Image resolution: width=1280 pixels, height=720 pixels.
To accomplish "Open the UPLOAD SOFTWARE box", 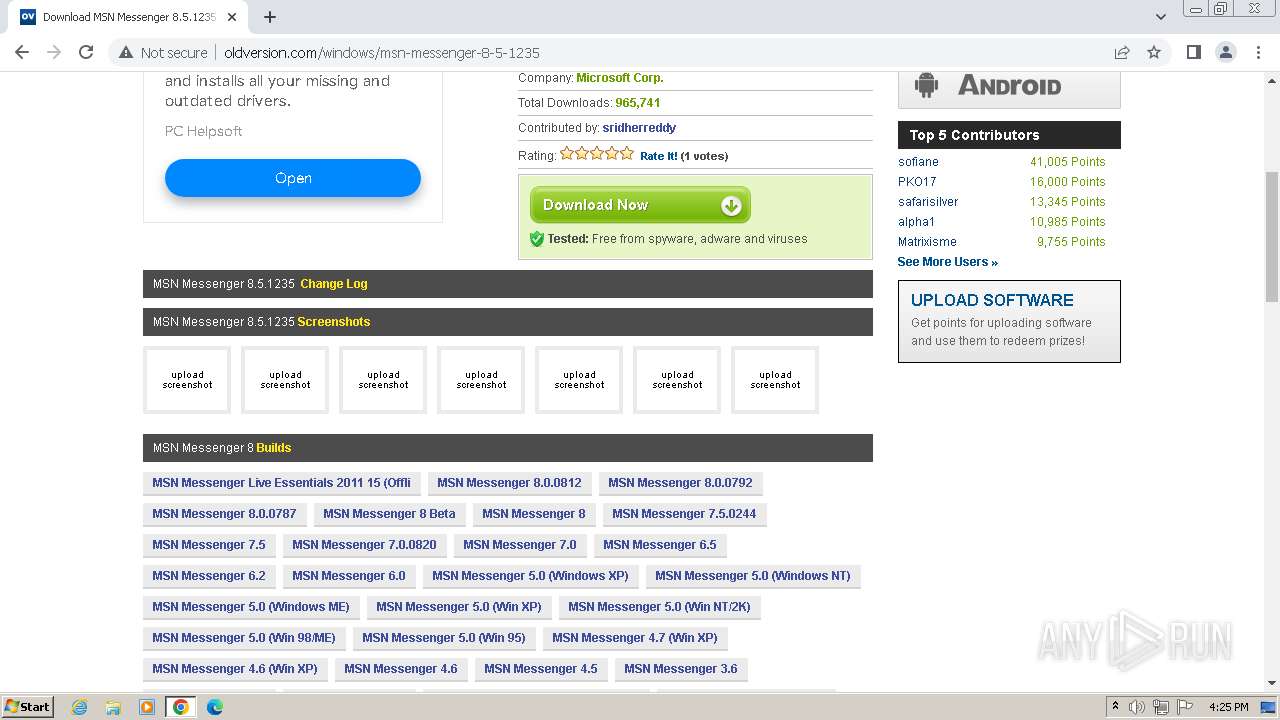I will [x=1009, y=321].
